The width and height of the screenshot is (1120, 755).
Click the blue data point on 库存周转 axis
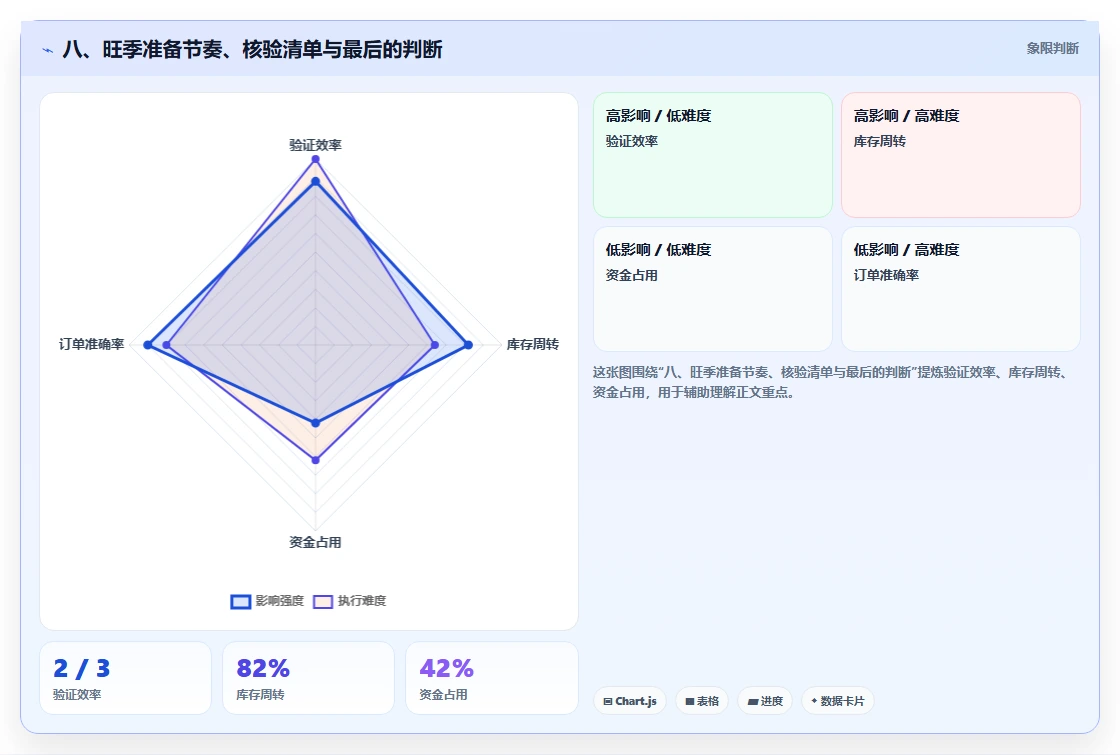click(469, 345)
